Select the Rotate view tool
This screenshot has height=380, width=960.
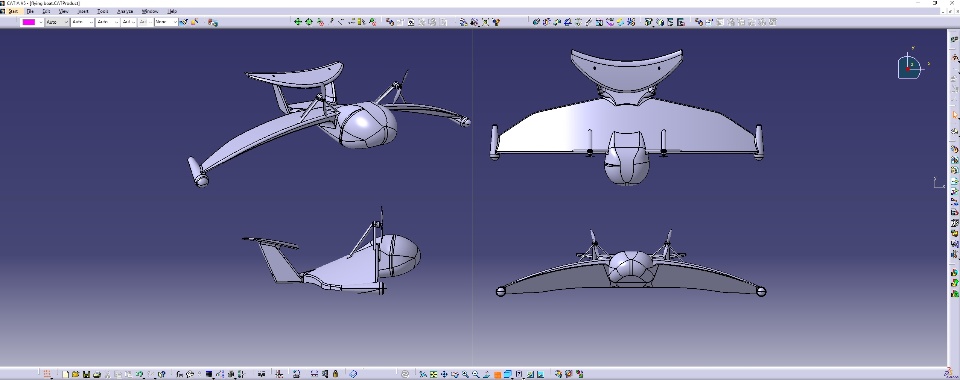coord(454,374)
